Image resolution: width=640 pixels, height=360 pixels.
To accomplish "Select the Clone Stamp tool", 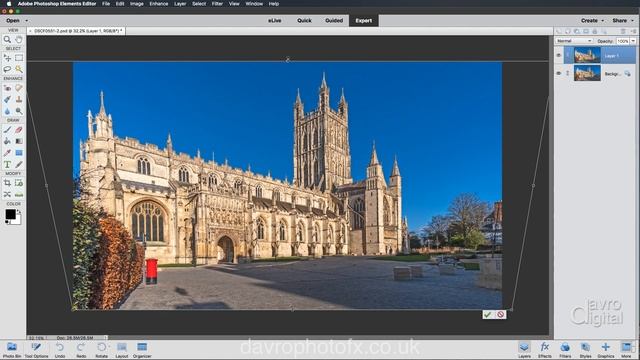I will pyautogui.click(x=19, y=99).
